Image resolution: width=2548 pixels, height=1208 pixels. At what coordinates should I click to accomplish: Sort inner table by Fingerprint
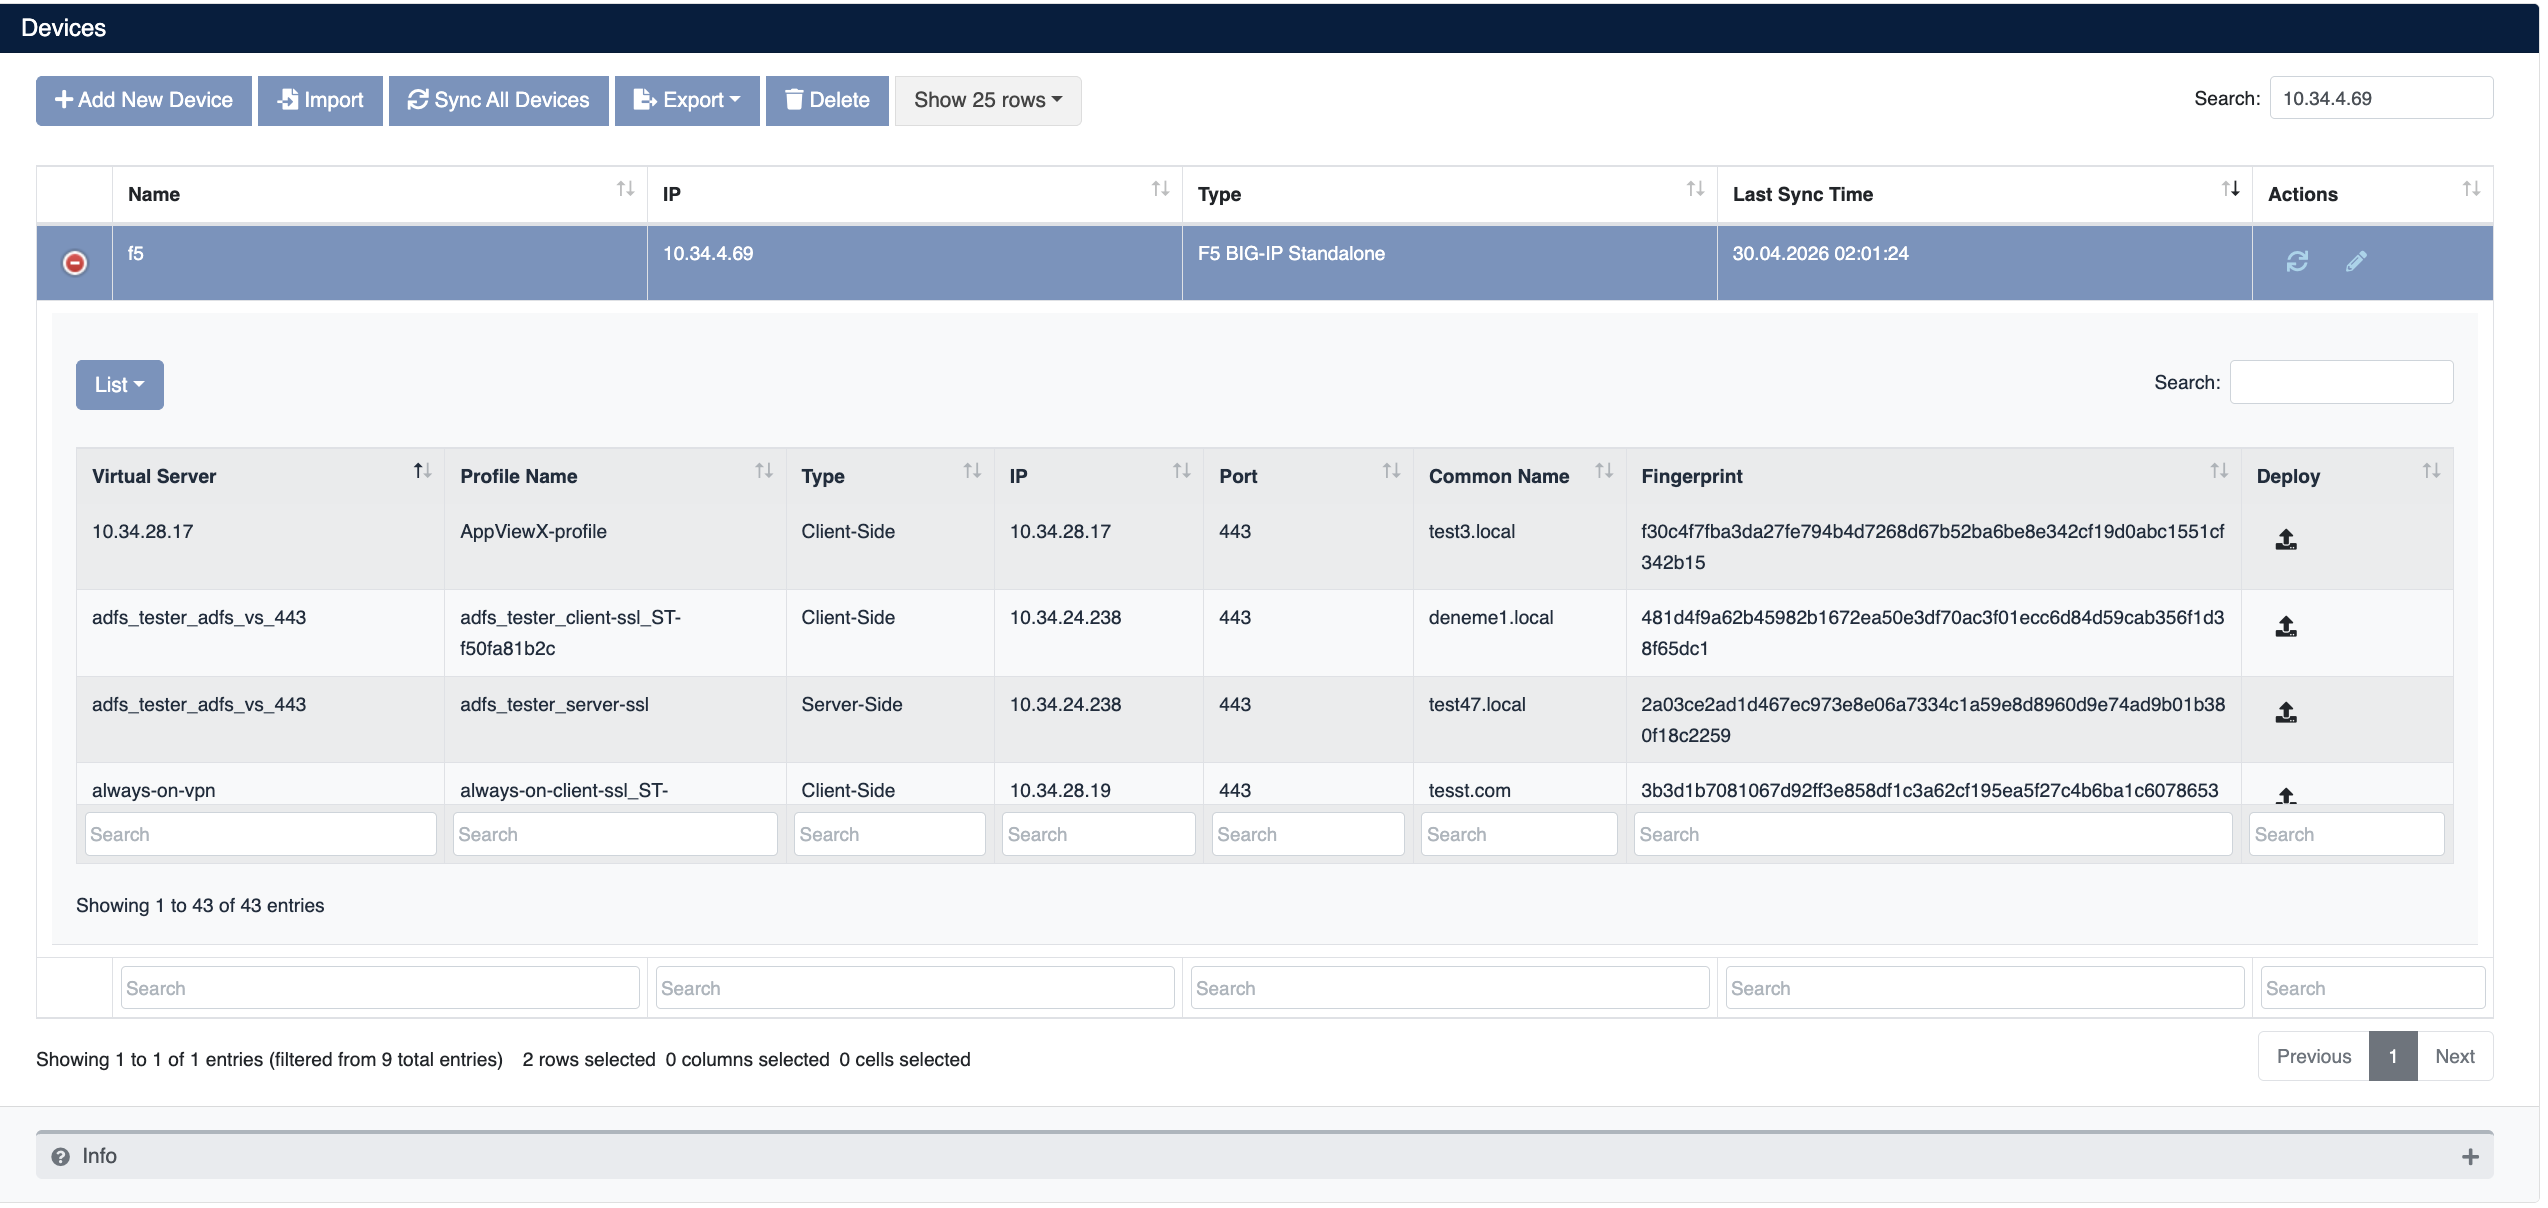2219,471
